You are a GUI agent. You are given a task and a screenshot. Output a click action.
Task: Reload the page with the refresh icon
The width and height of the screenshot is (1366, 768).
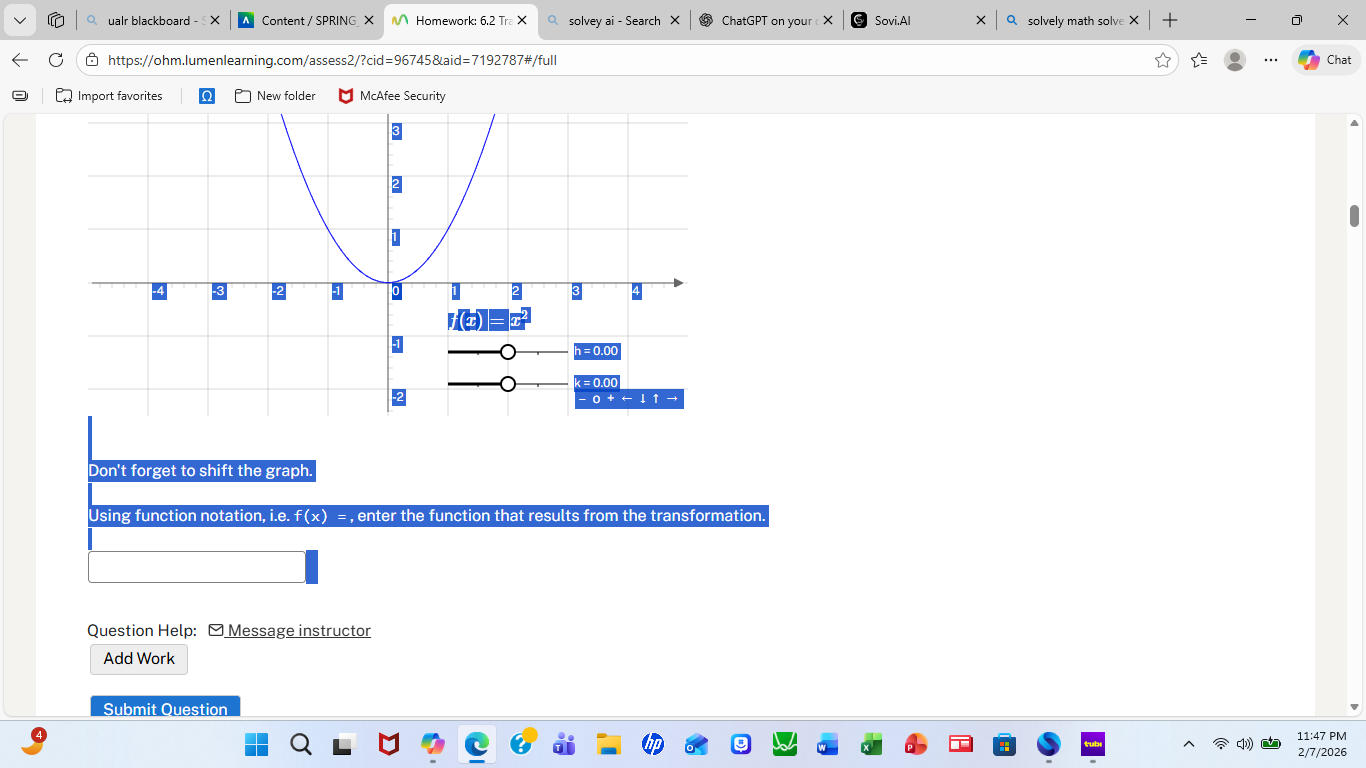coord(56,60)
